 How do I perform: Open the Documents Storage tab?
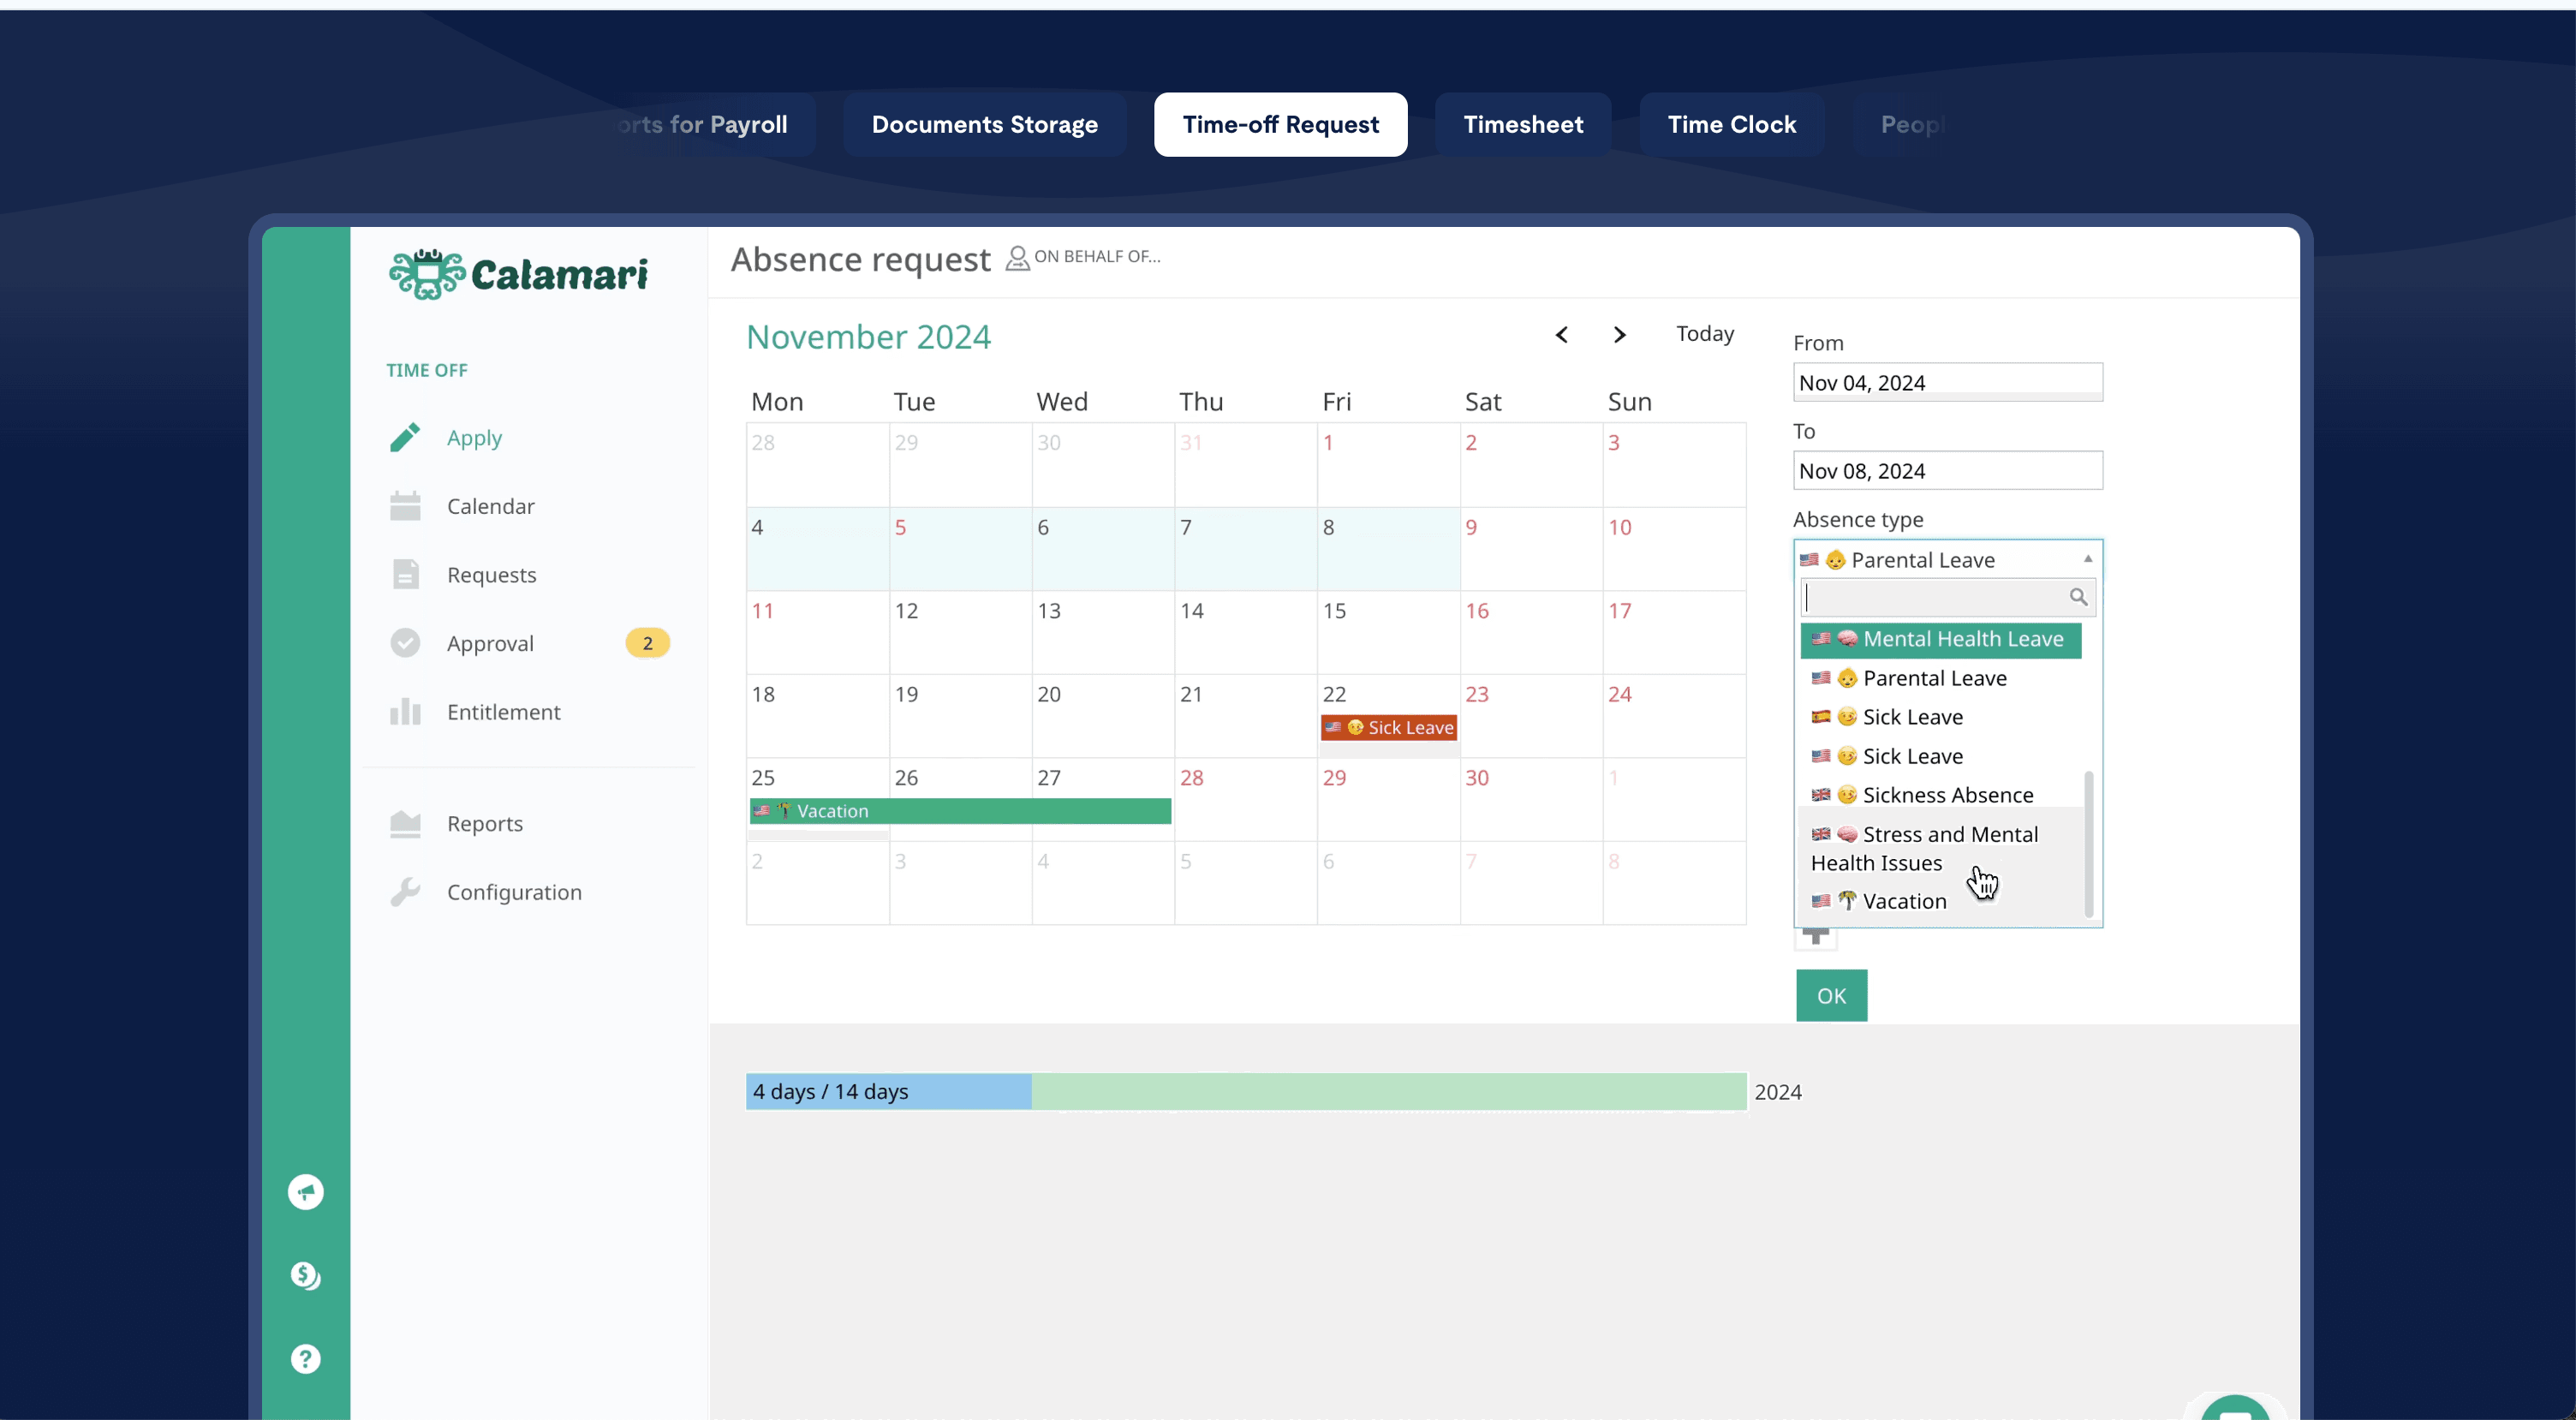click(984, 125)
